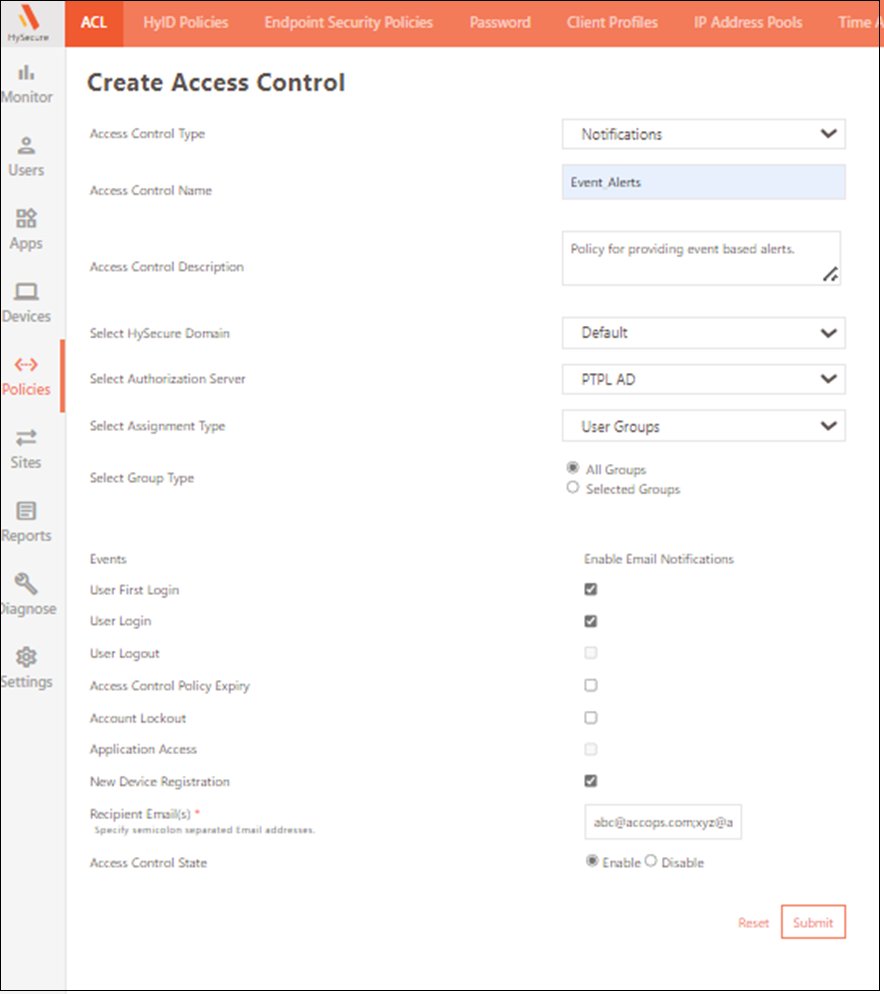Open the Monitor section icon in sidebar
Image resolution: width=884 pixels, height=994 pixels.
pyautogui.click(x=27, y=73)
